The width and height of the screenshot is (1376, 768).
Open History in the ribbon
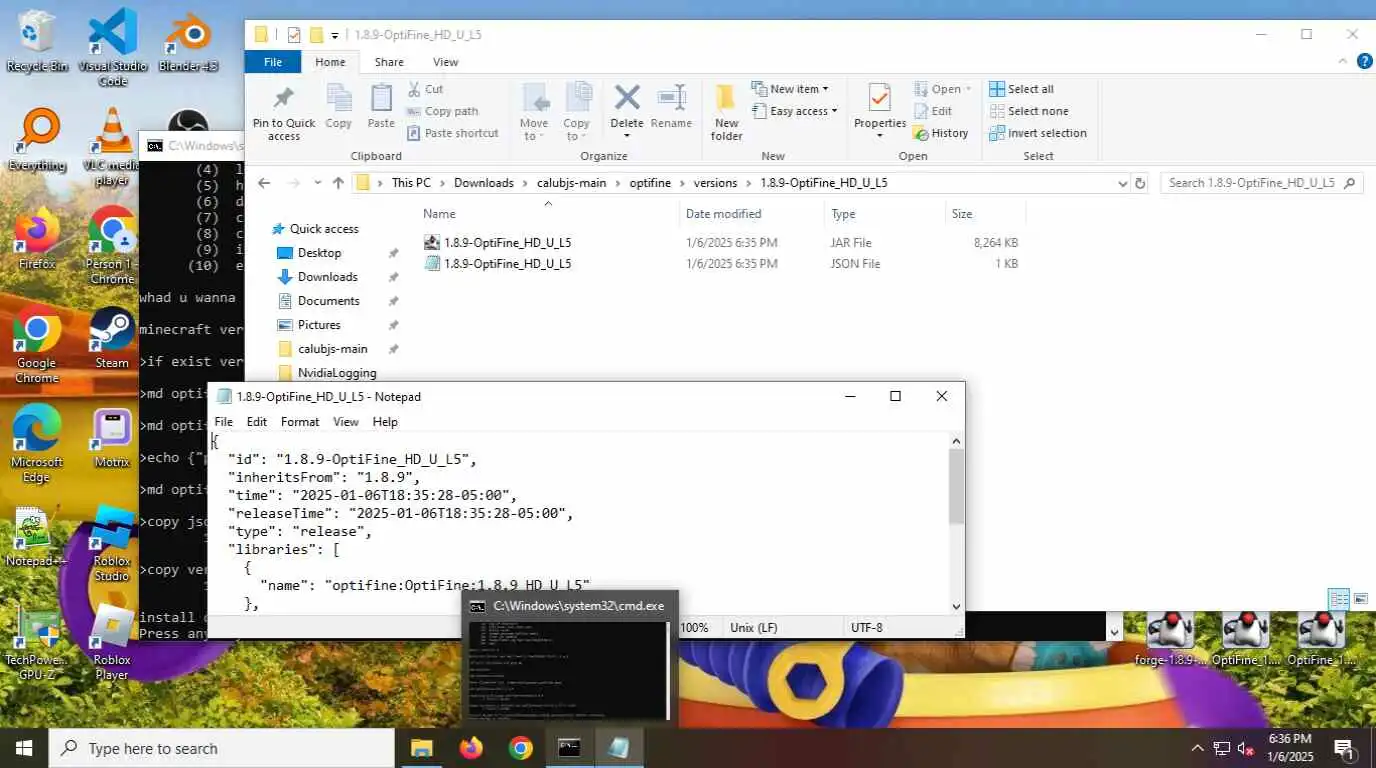pos(941,133)
